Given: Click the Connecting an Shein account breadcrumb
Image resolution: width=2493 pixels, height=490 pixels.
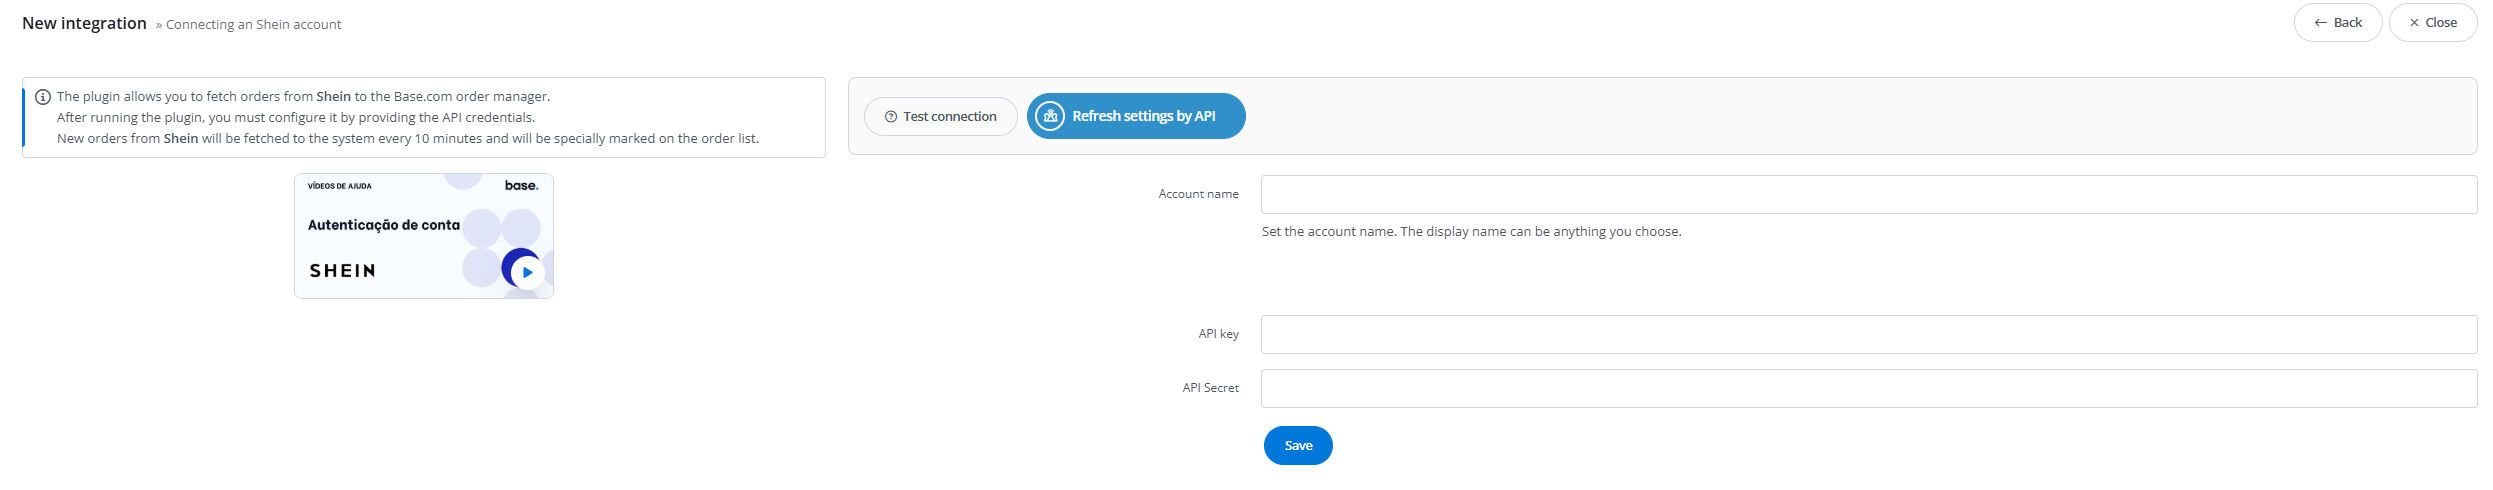Looking at the screenshot, I should tap(254, 25).
